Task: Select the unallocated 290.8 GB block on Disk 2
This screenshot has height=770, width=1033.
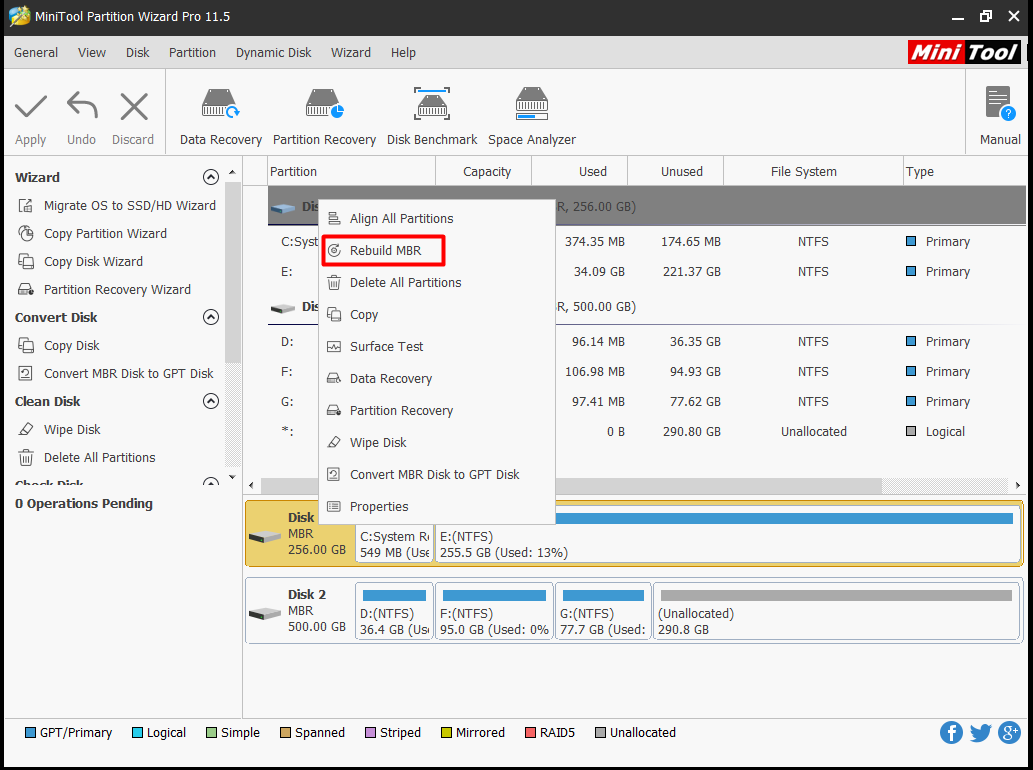Action: tap(835, 611)
